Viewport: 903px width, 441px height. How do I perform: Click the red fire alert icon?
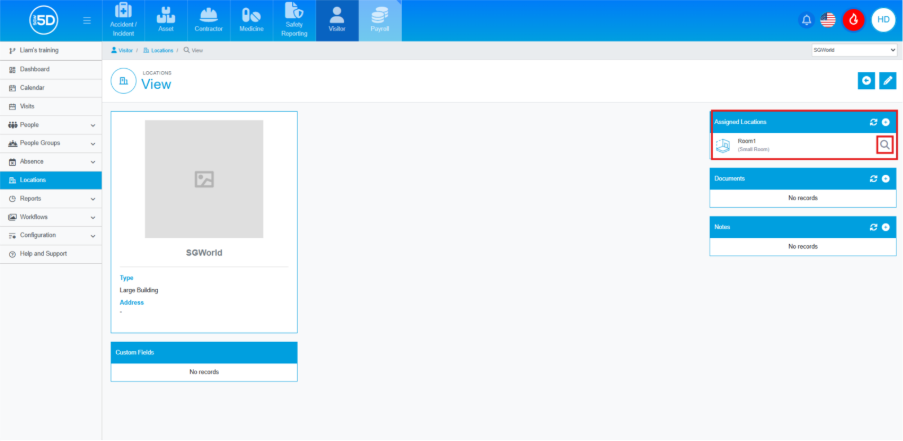(853, 20)
